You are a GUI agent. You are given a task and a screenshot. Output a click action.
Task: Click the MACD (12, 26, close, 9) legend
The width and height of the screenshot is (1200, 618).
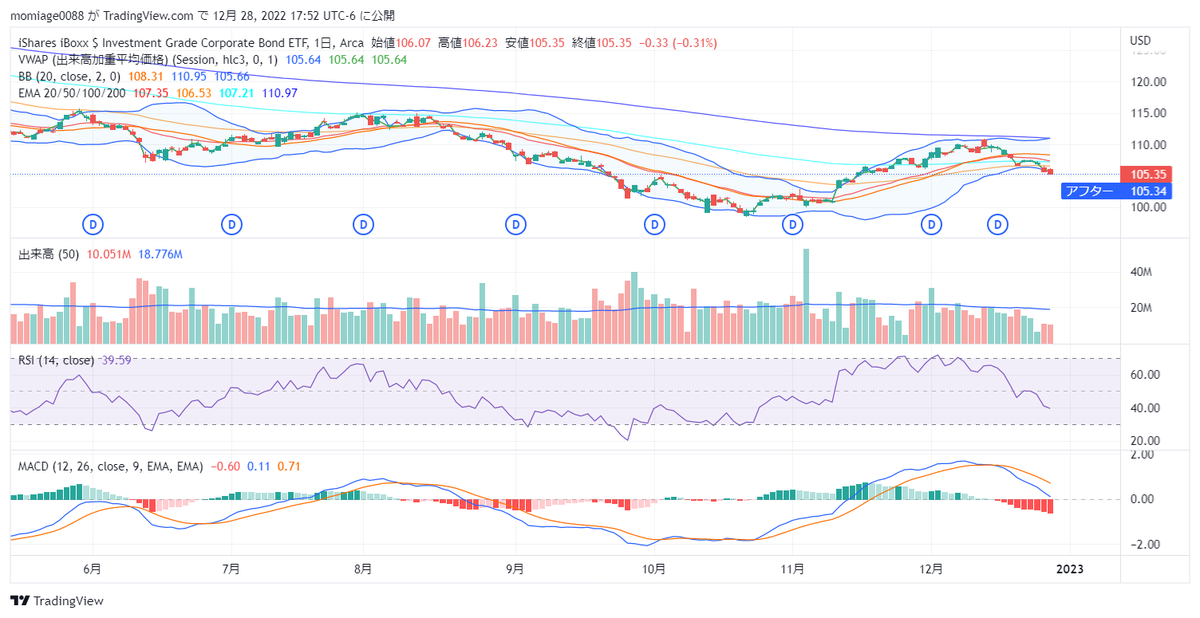110,466
